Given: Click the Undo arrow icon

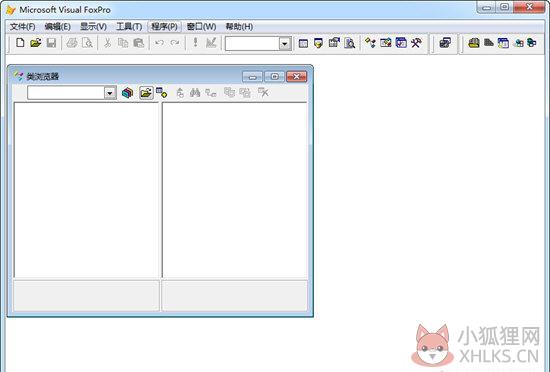Looking at the screenshot, I should 159,43.
